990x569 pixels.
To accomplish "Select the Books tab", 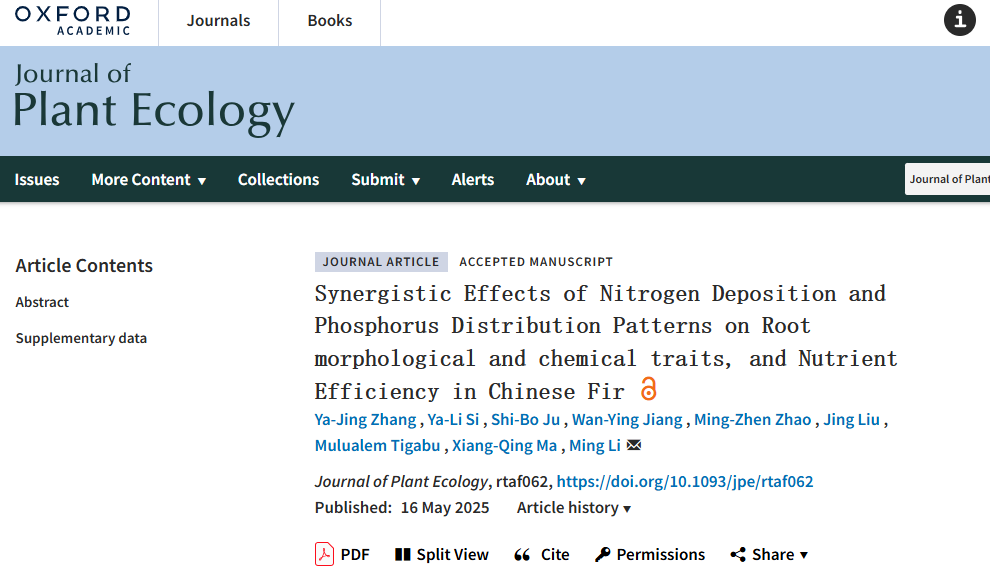I will pyautogui.click(x=329, y=21).
